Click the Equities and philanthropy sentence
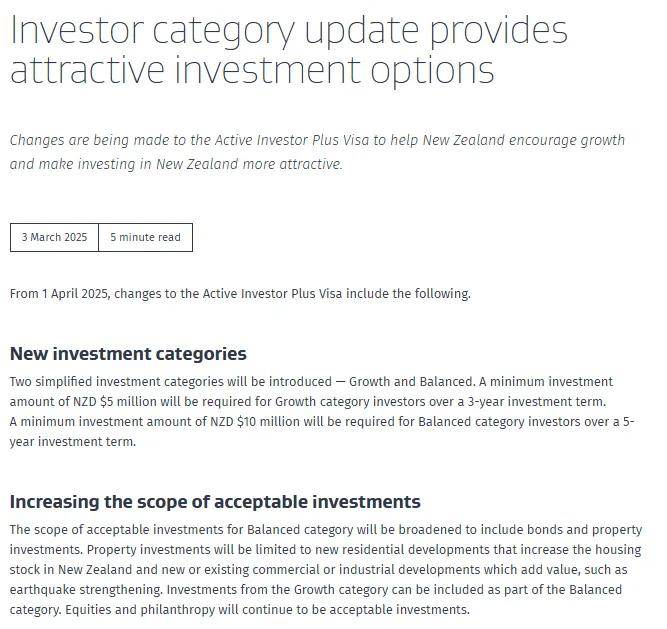Viewport: 667px width, 629px height. (267, 610)
